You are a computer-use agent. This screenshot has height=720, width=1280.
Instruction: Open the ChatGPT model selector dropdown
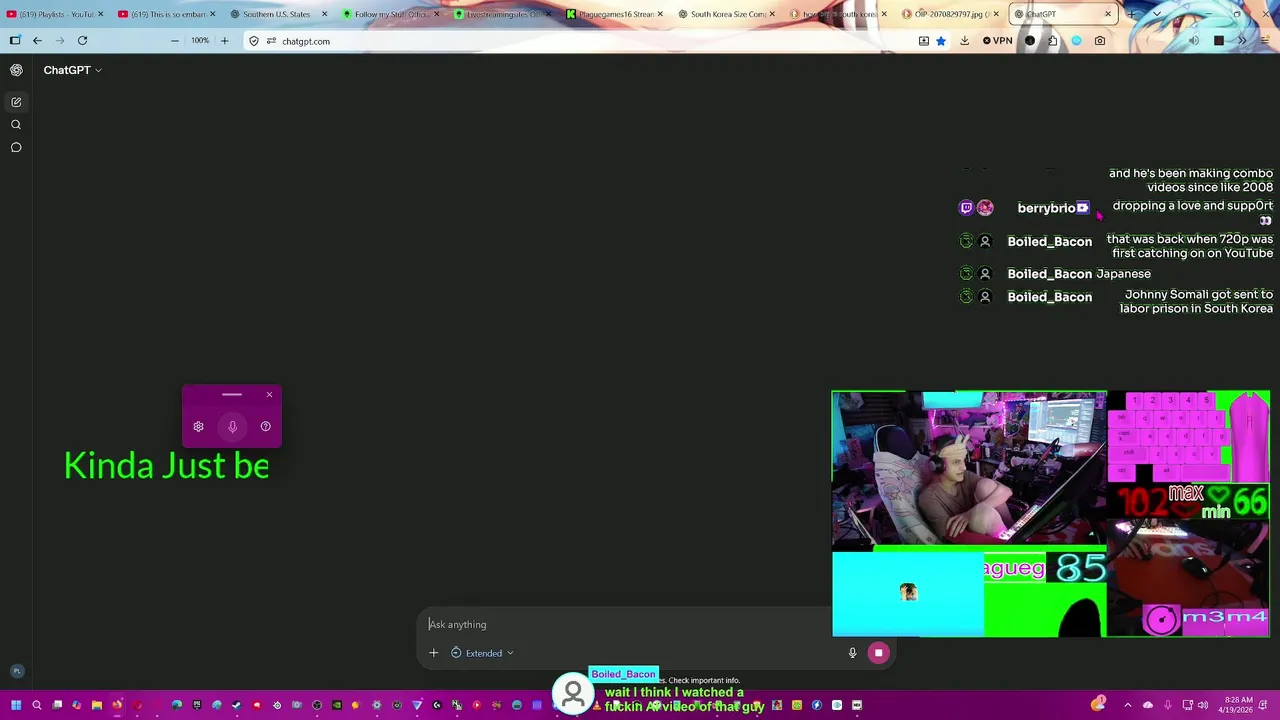coord(72,70)
